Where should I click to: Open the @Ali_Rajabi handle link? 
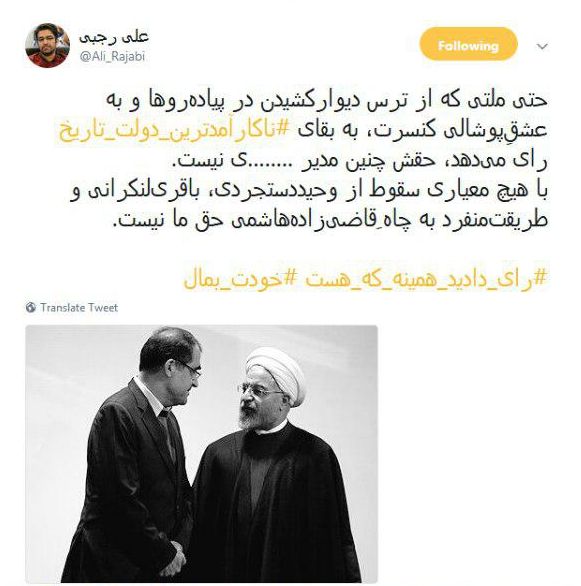pyautogui.click(x=112, y=57)
